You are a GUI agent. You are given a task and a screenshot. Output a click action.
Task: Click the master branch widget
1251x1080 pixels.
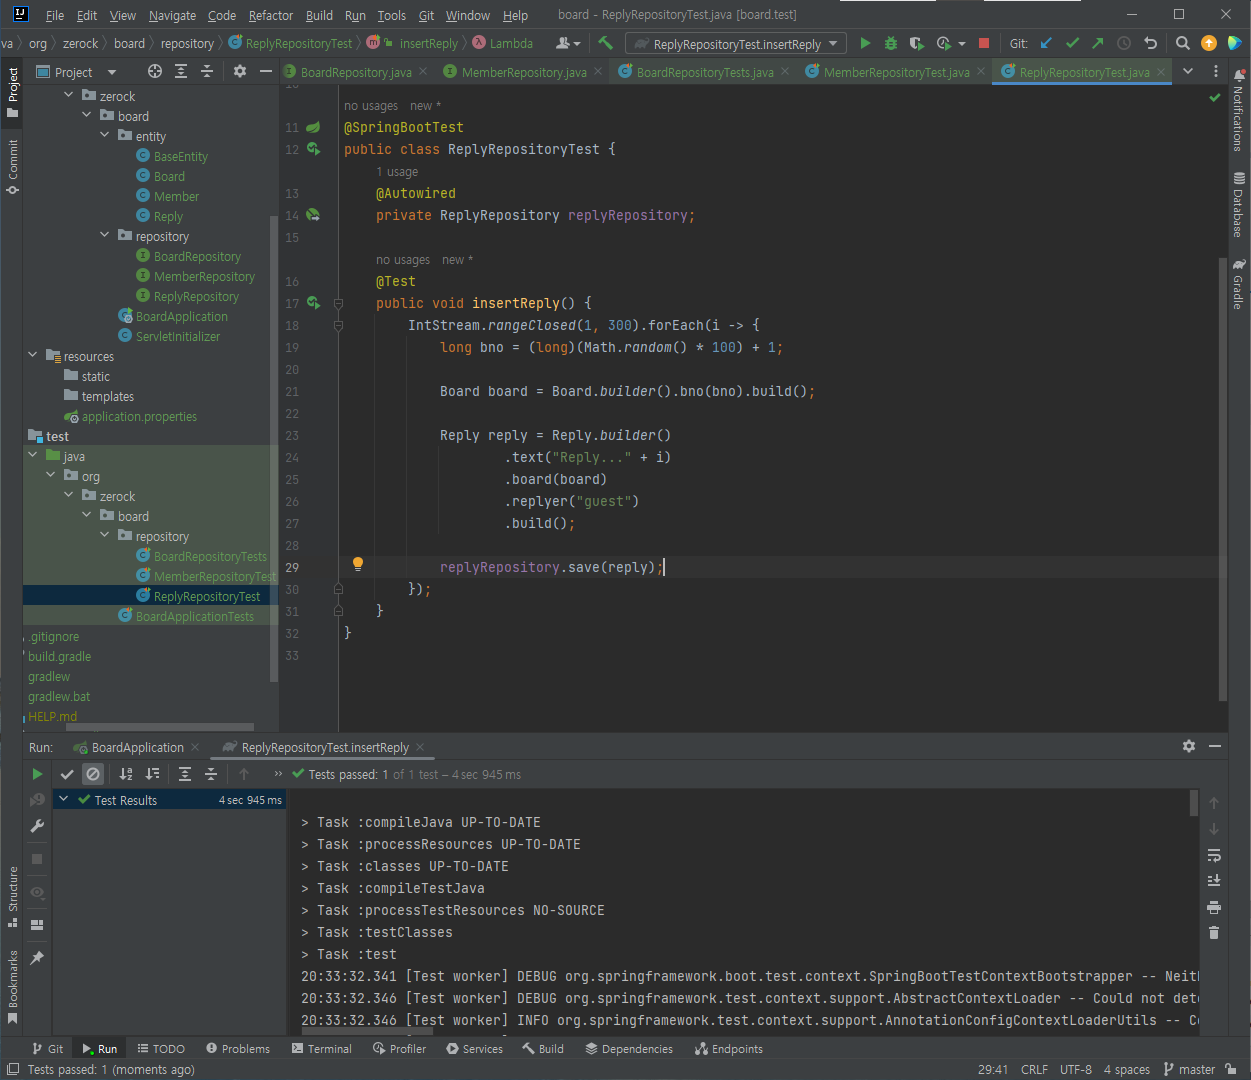point(1189,1069)
